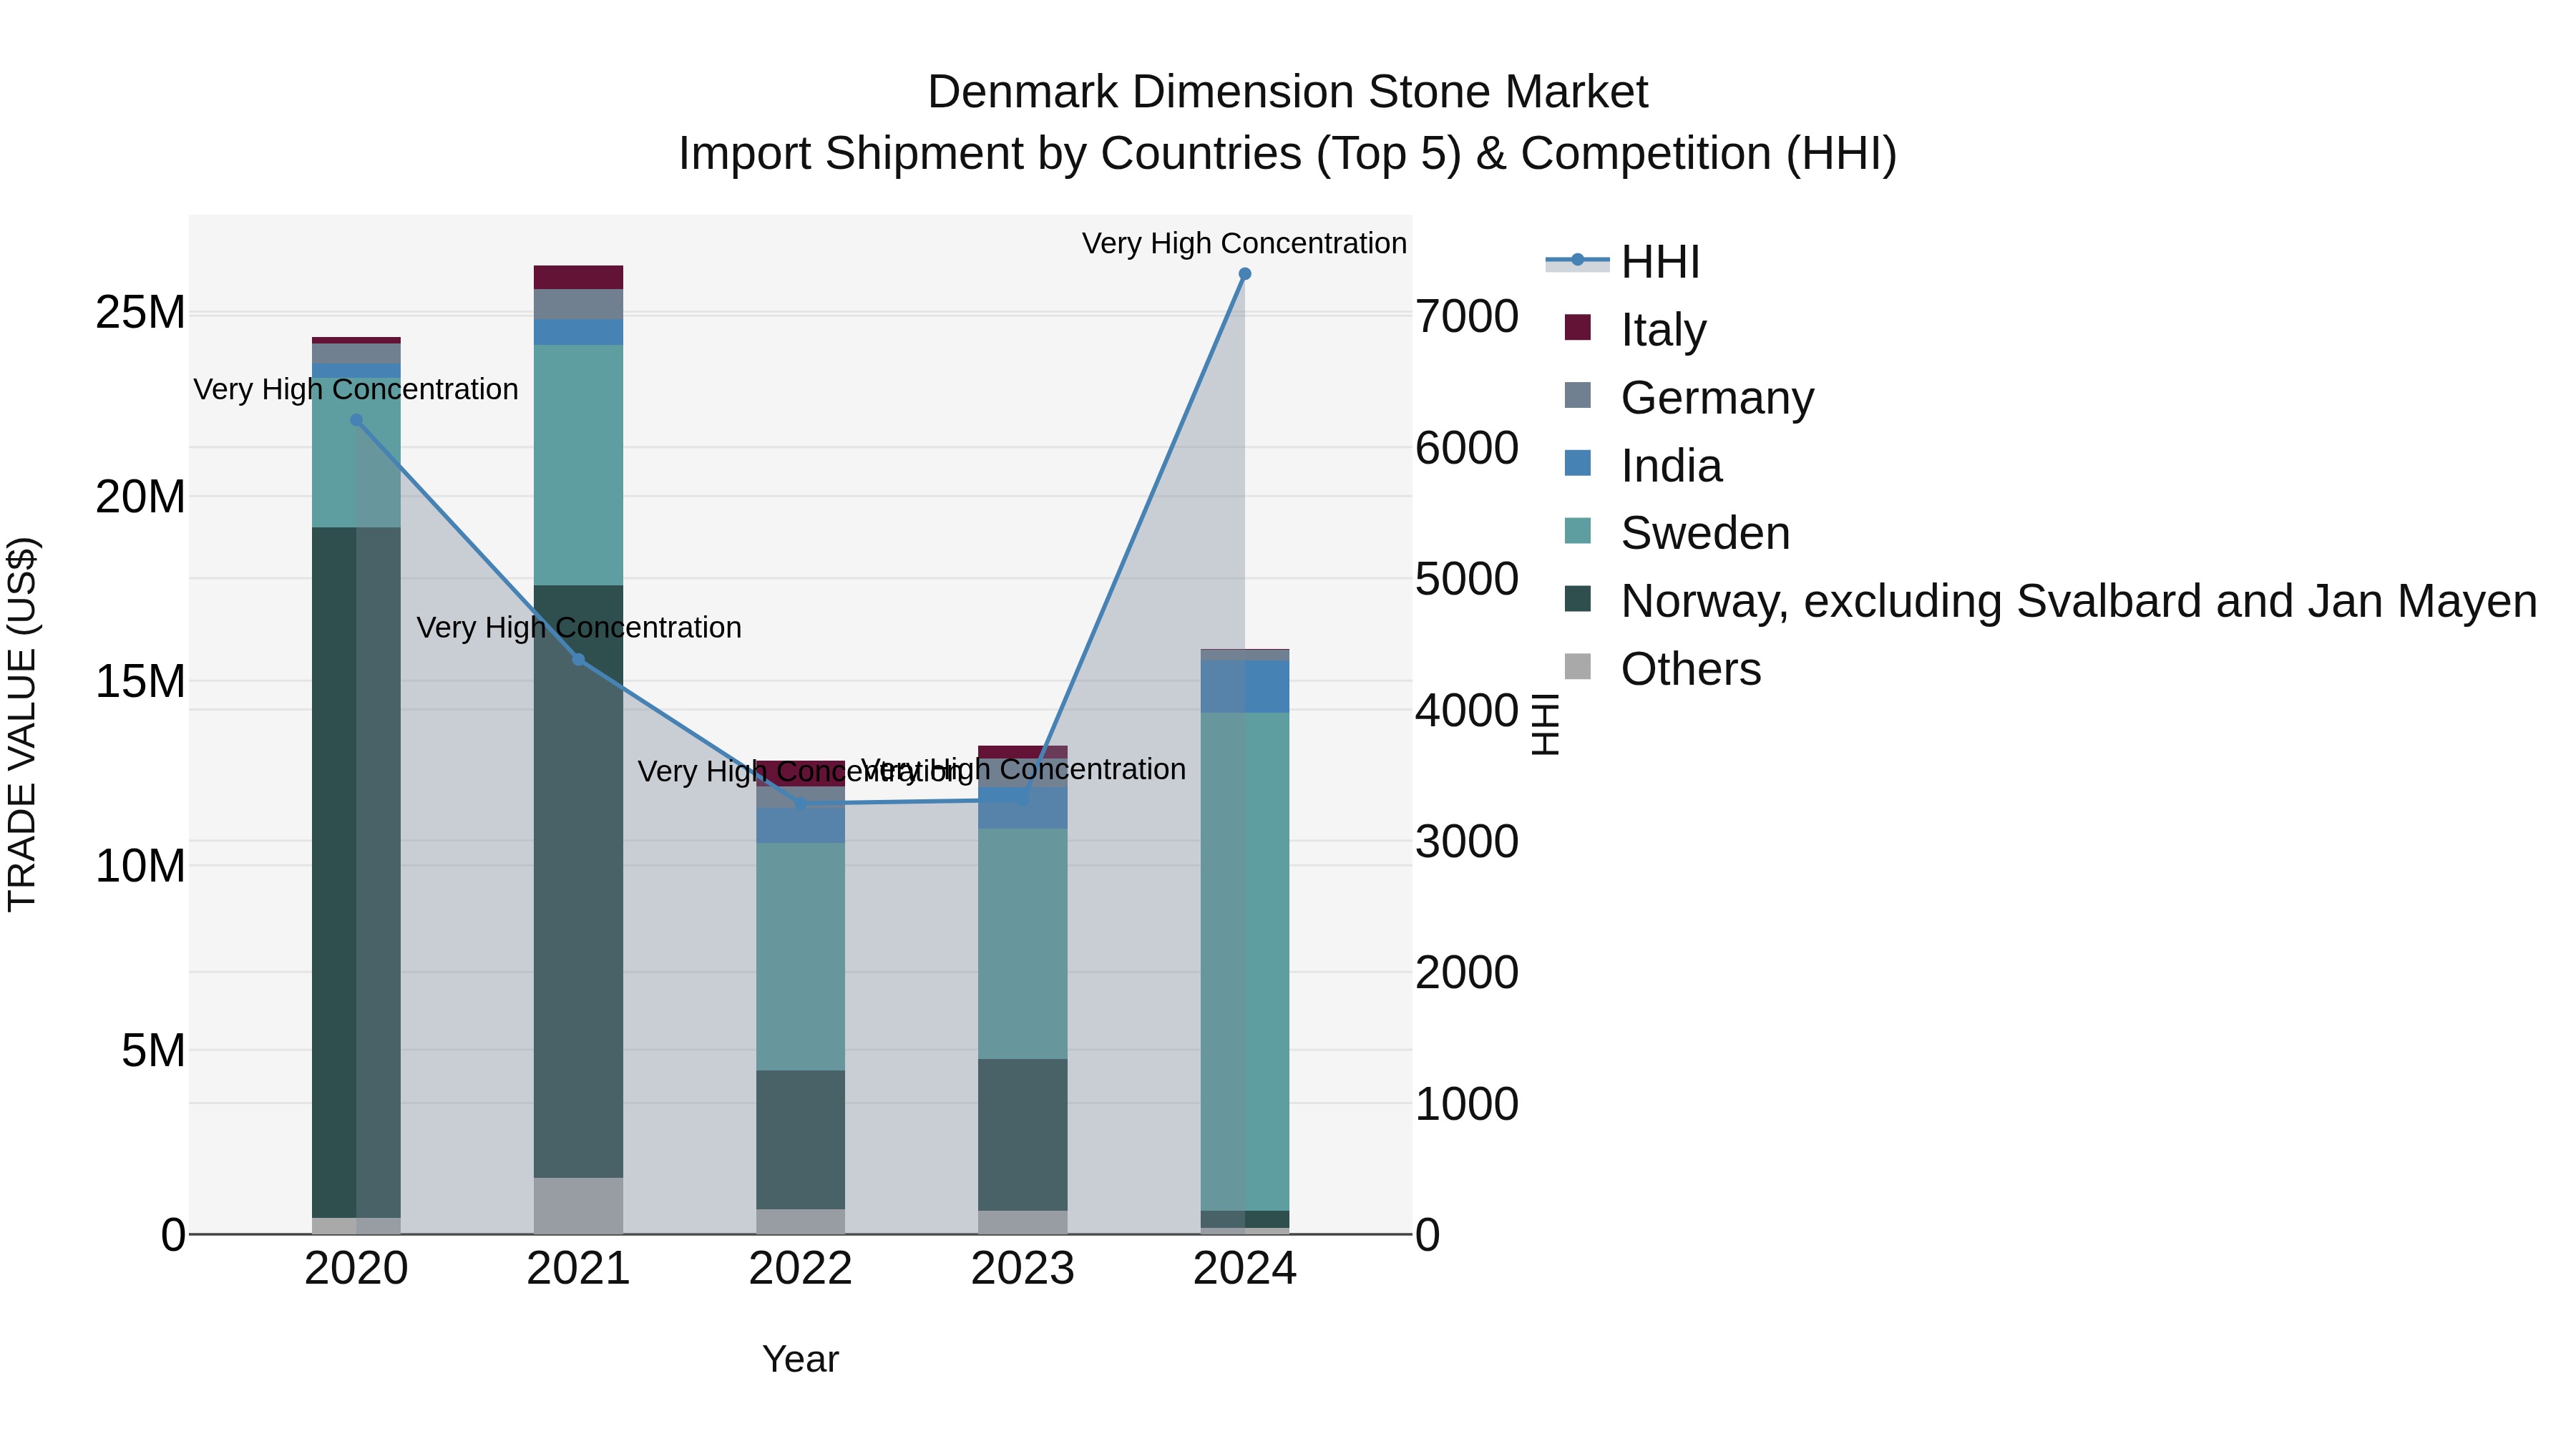Click the HHI data point for 2022
This screenshot has height=1449, width=2576.
800,803
